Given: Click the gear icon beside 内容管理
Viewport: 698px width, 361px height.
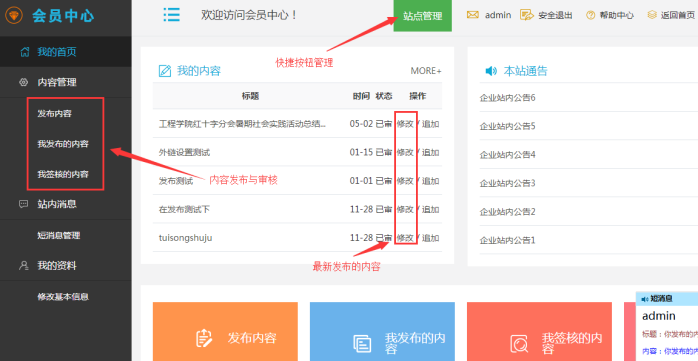Looking at the screenshot, I should pos(24,82).
